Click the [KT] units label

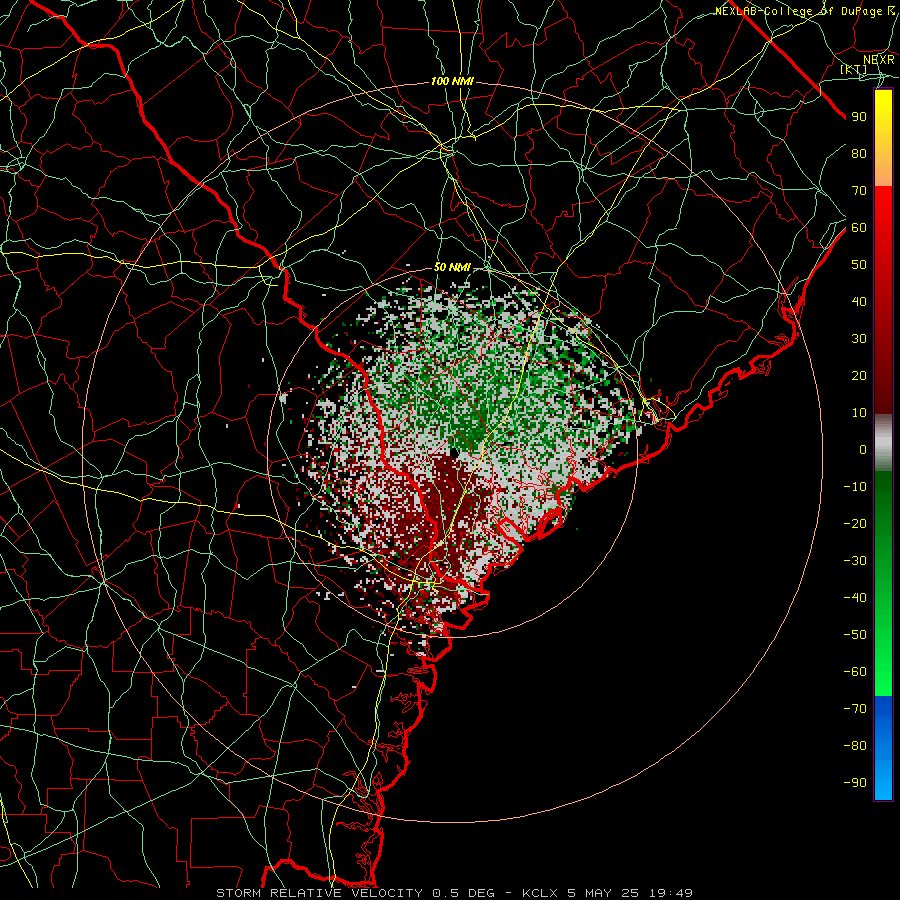pyautogui.click(x=854, y=69)
